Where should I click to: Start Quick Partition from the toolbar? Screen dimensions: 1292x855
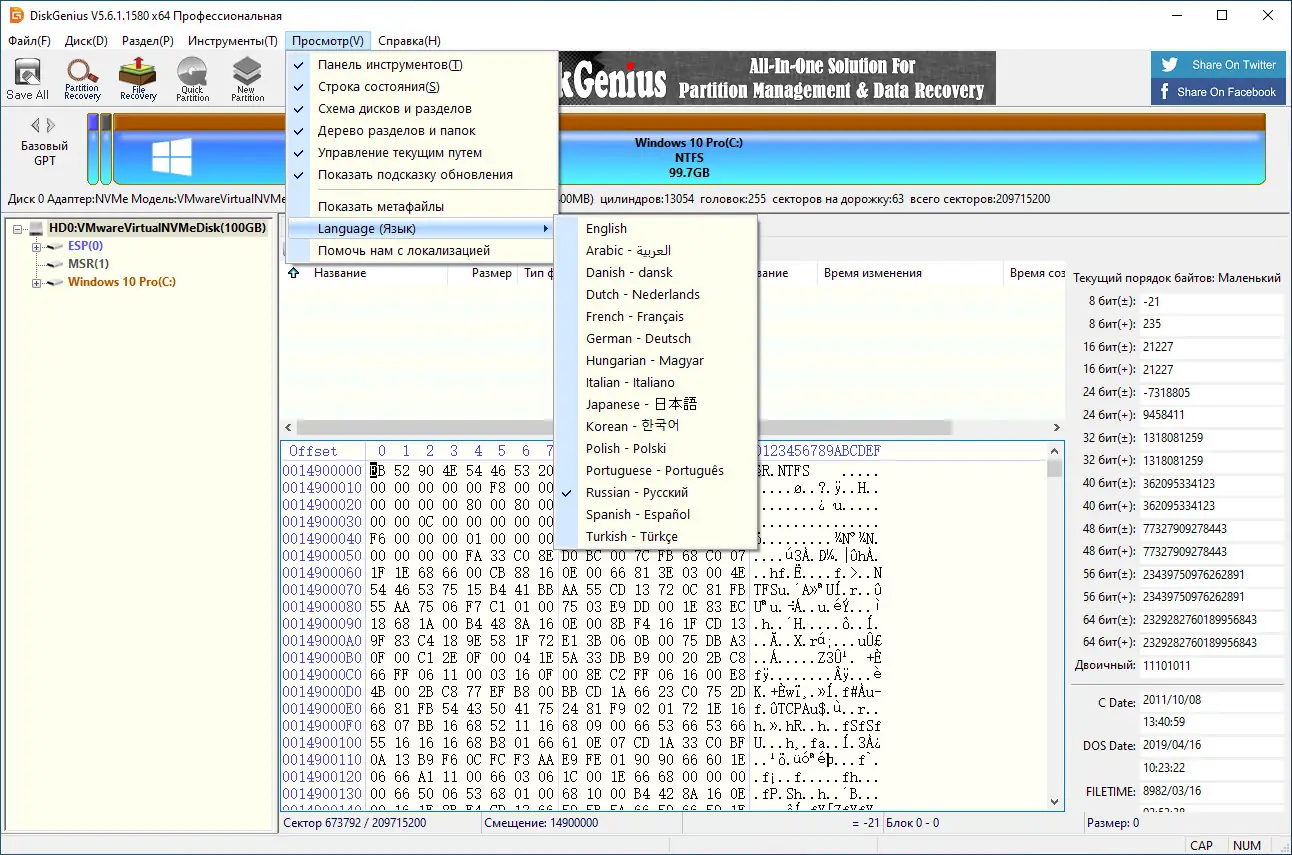(x=192, y=79)
